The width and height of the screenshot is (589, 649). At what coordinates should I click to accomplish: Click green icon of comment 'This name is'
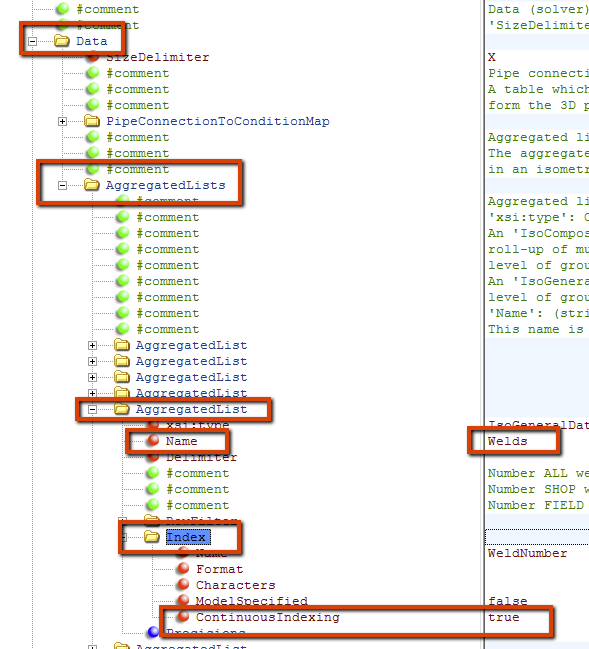pyautogui.click(x=123, y=329)
